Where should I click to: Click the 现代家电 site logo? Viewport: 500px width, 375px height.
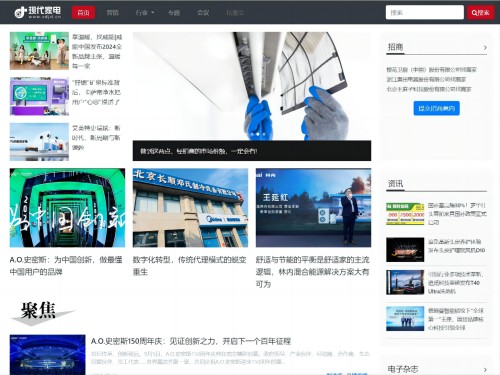tap(38, 12)
